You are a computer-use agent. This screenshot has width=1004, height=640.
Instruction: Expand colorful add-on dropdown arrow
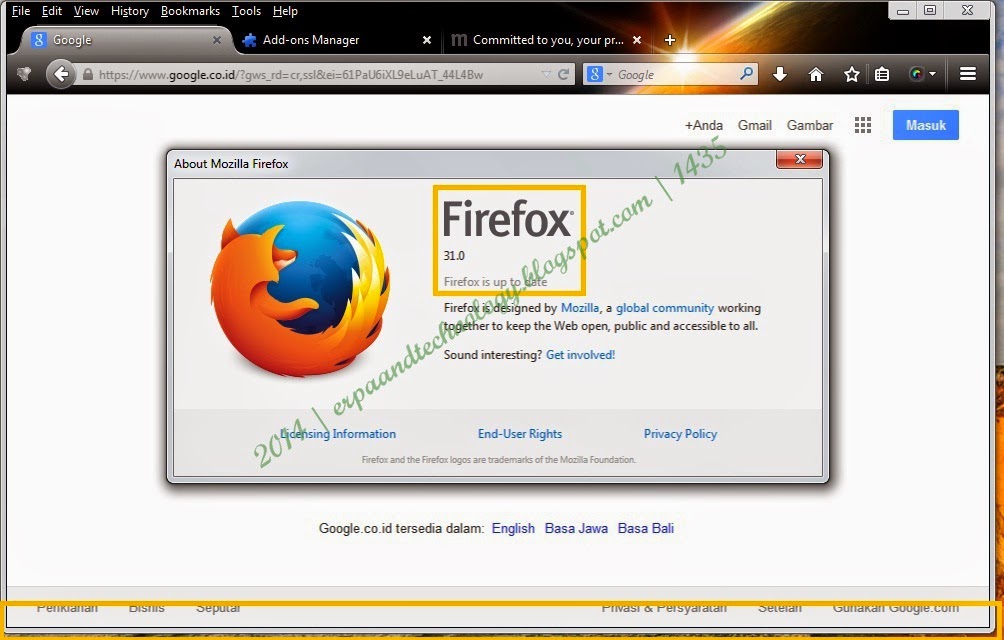(x=932, y=74)
